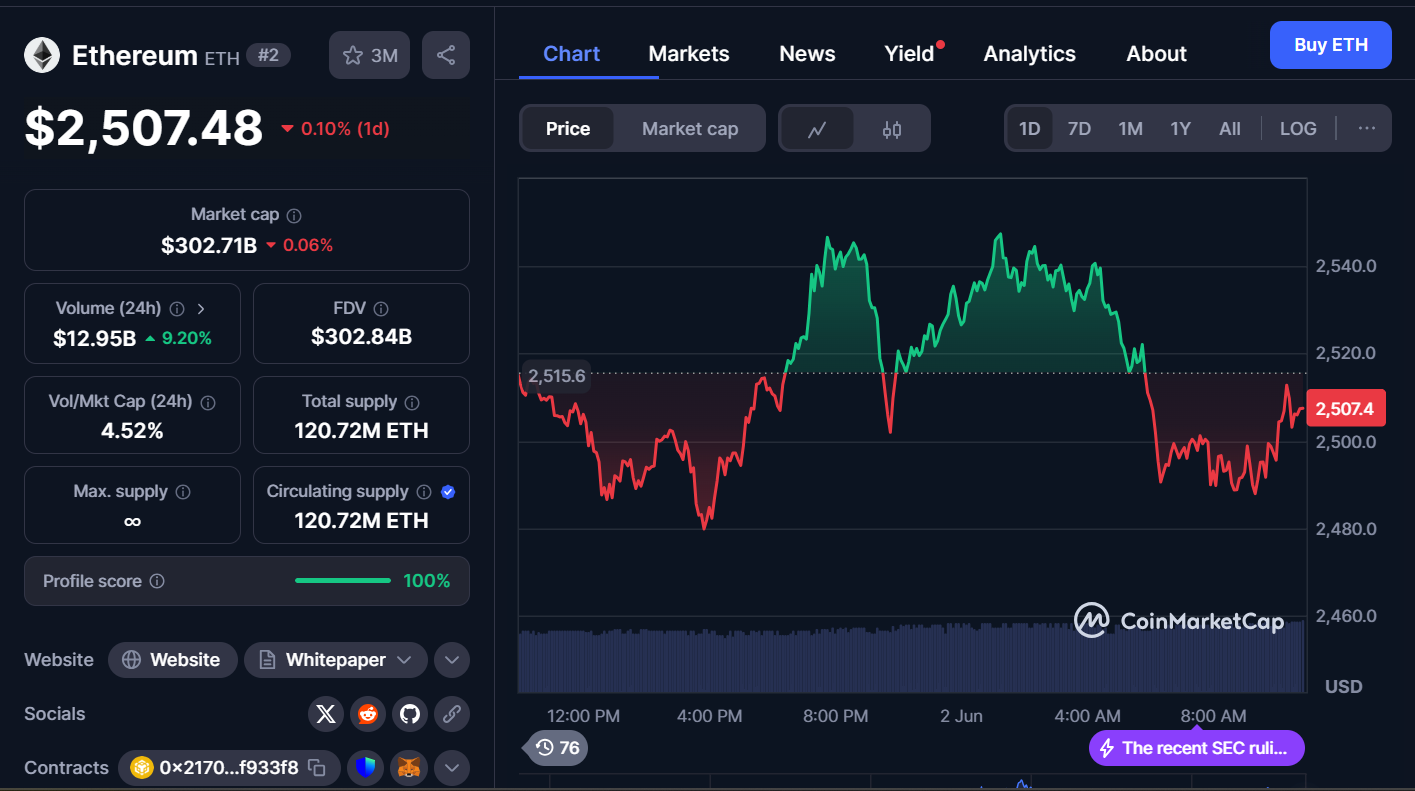Open Ethereum Reddit social link
The image size is (1415, 791).
pos(367,714)
